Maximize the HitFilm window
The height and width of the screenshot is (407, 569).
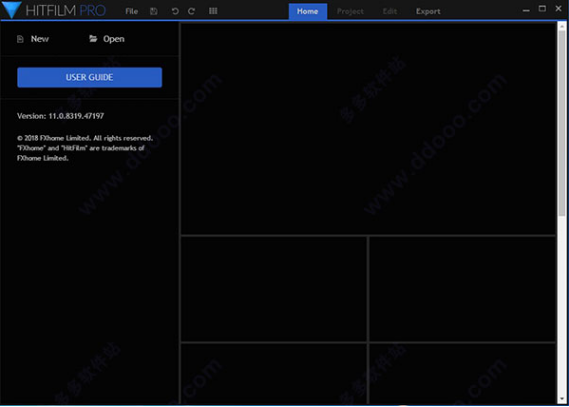pyautogui.click(x=542, y=9)
